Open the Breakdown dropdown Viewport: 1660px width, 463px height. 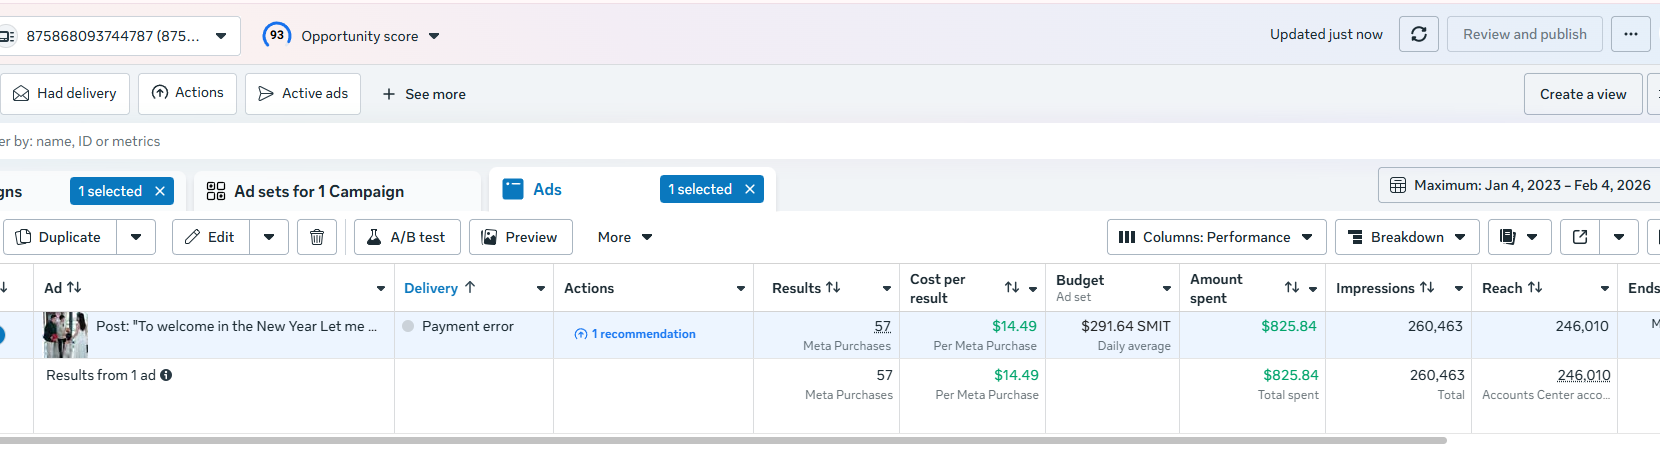(x=1406, y=237)
